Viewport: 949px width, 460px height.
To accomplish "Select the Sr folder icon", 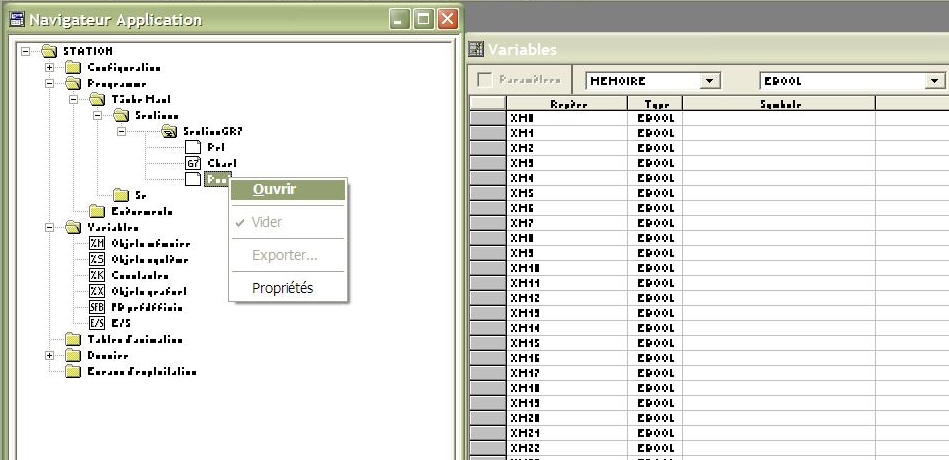I will click(121, 195).
